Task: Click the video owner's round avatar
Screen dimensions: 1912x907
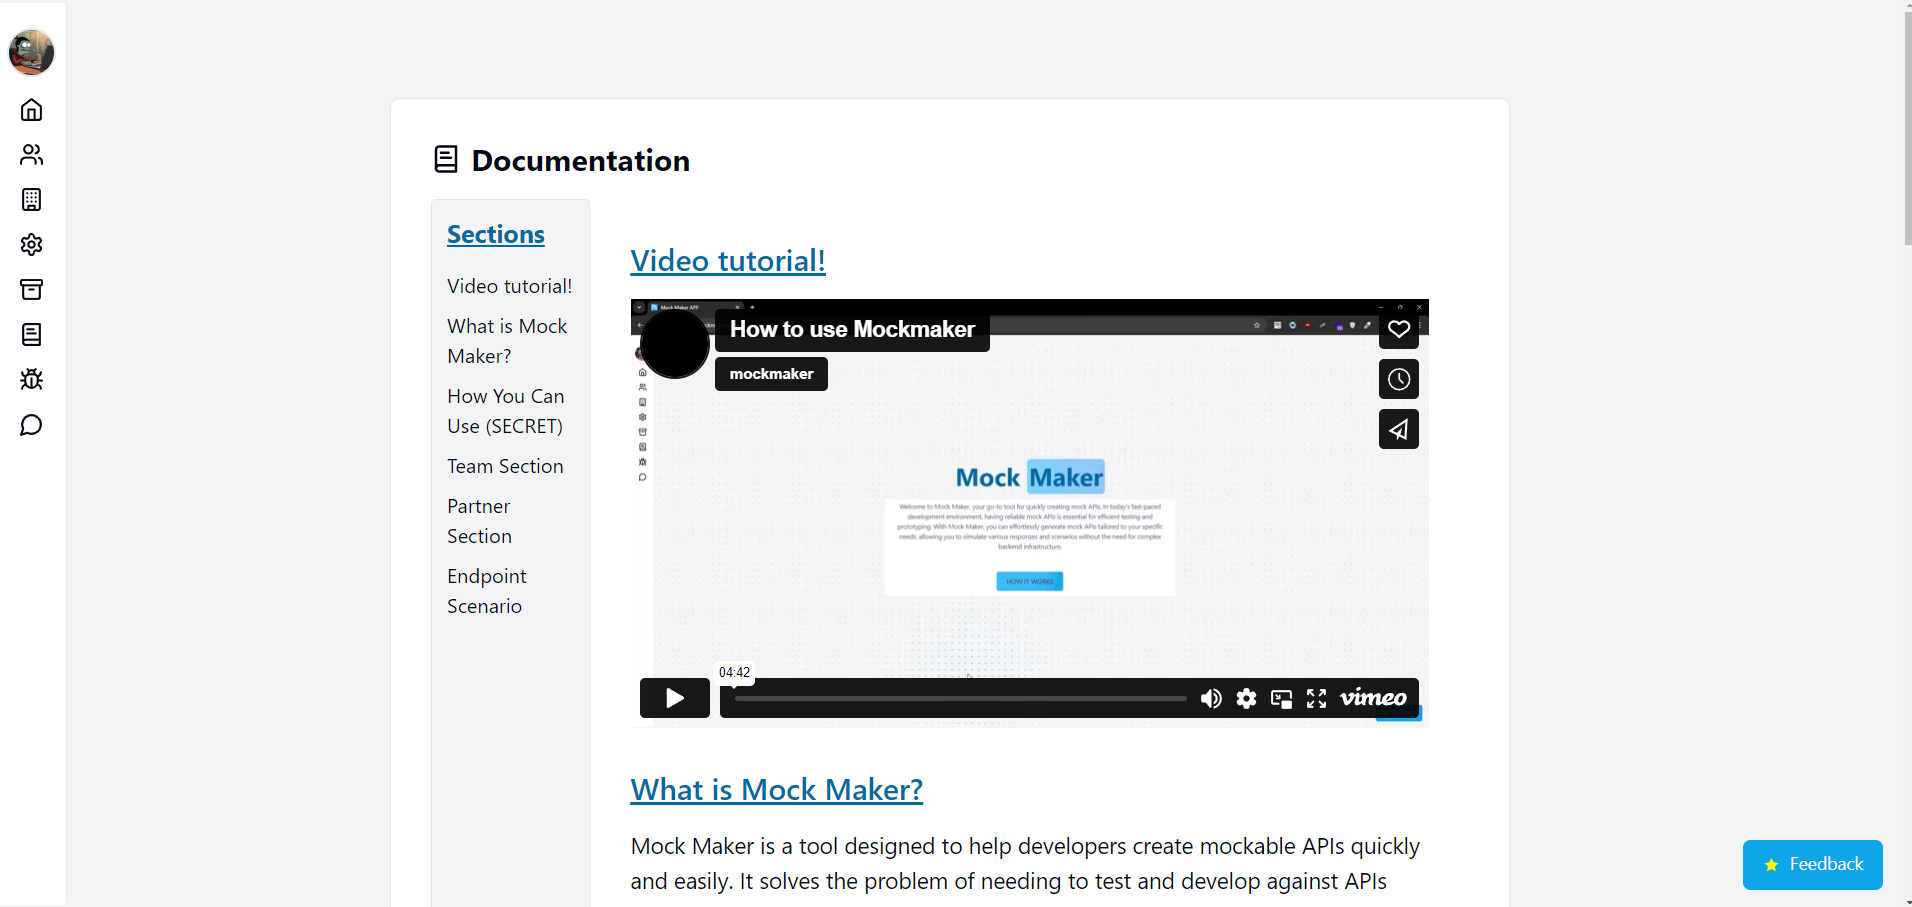Action: pos(675,344)
